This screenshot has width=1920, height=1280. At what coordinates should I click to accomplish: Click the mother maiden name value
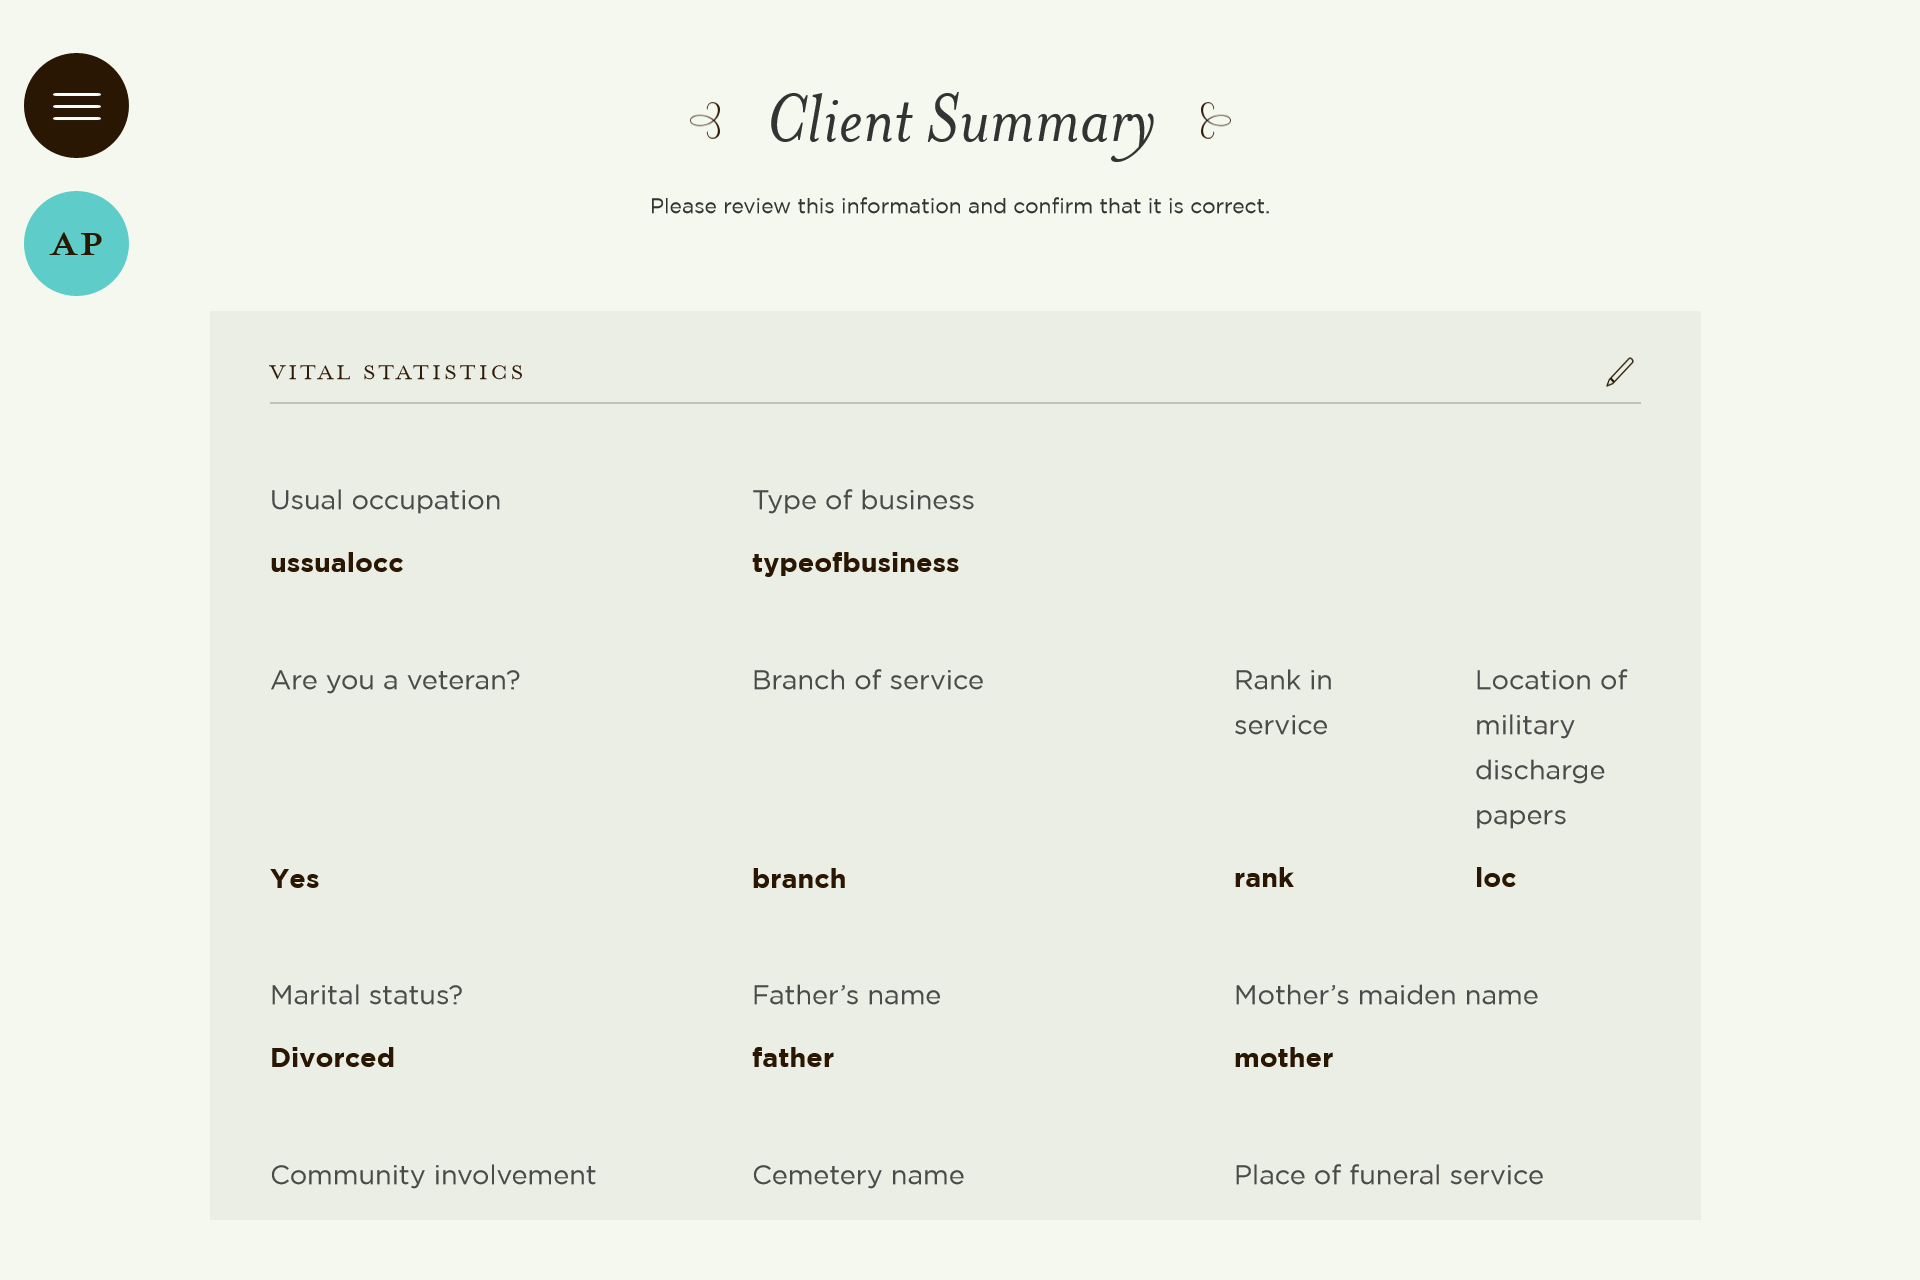click(x=1283, y=1058)
